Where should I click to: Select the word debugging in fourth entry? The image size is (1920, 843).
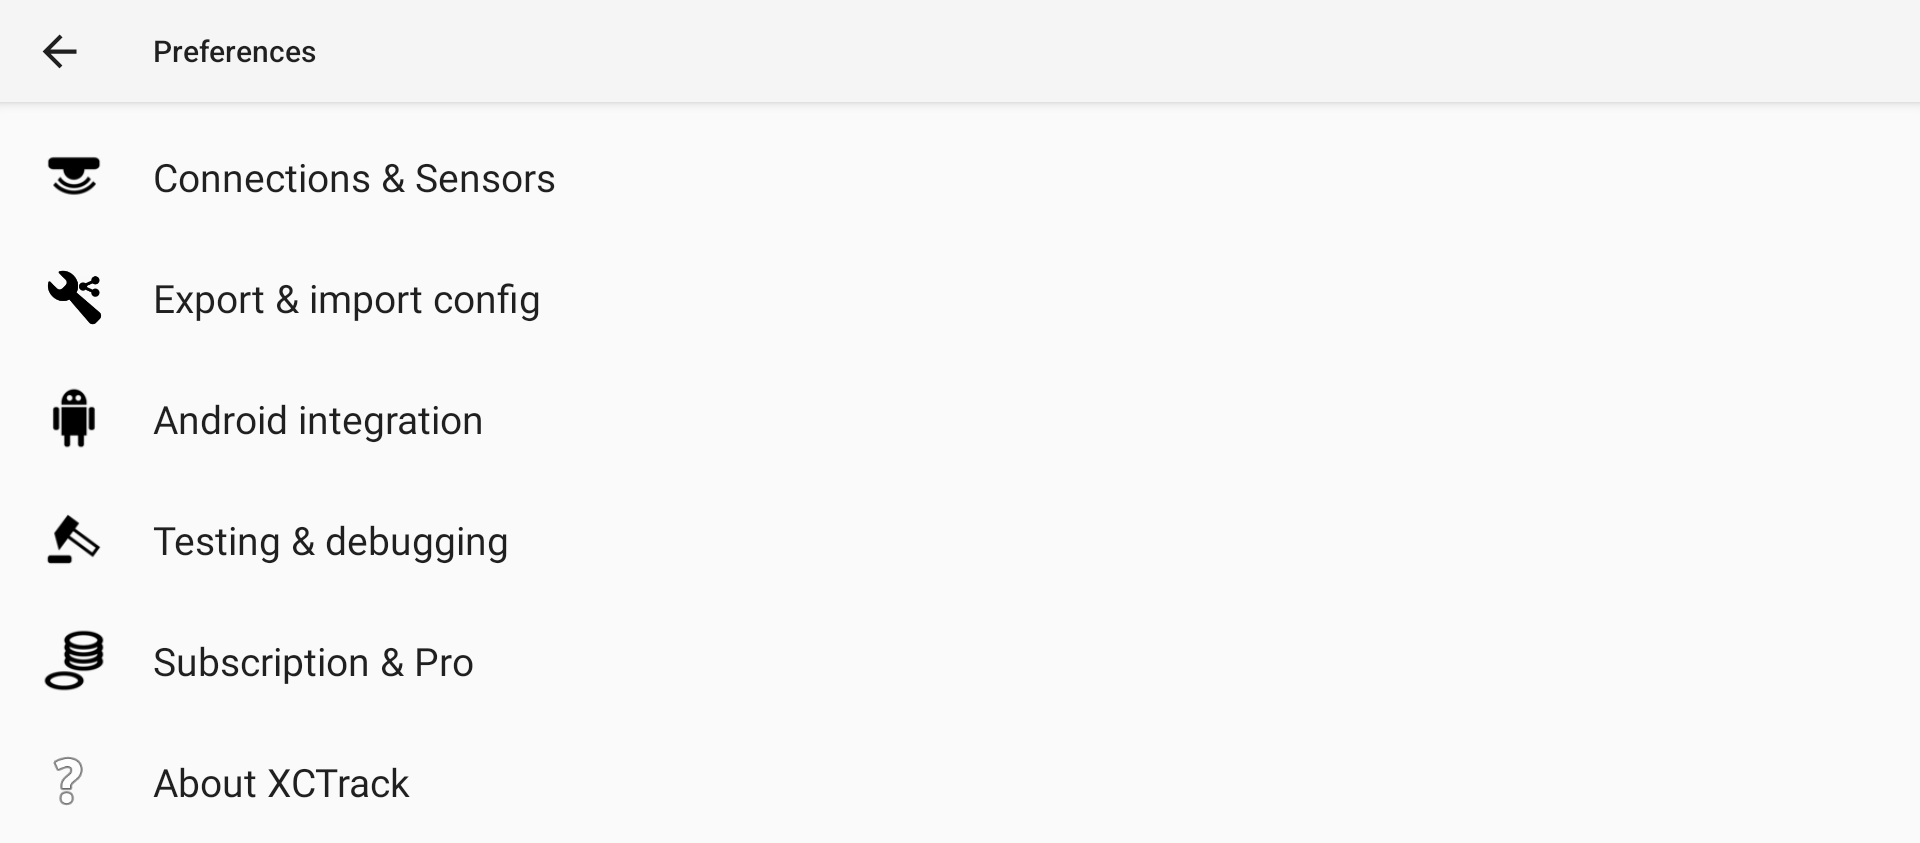tap(417, 543)
